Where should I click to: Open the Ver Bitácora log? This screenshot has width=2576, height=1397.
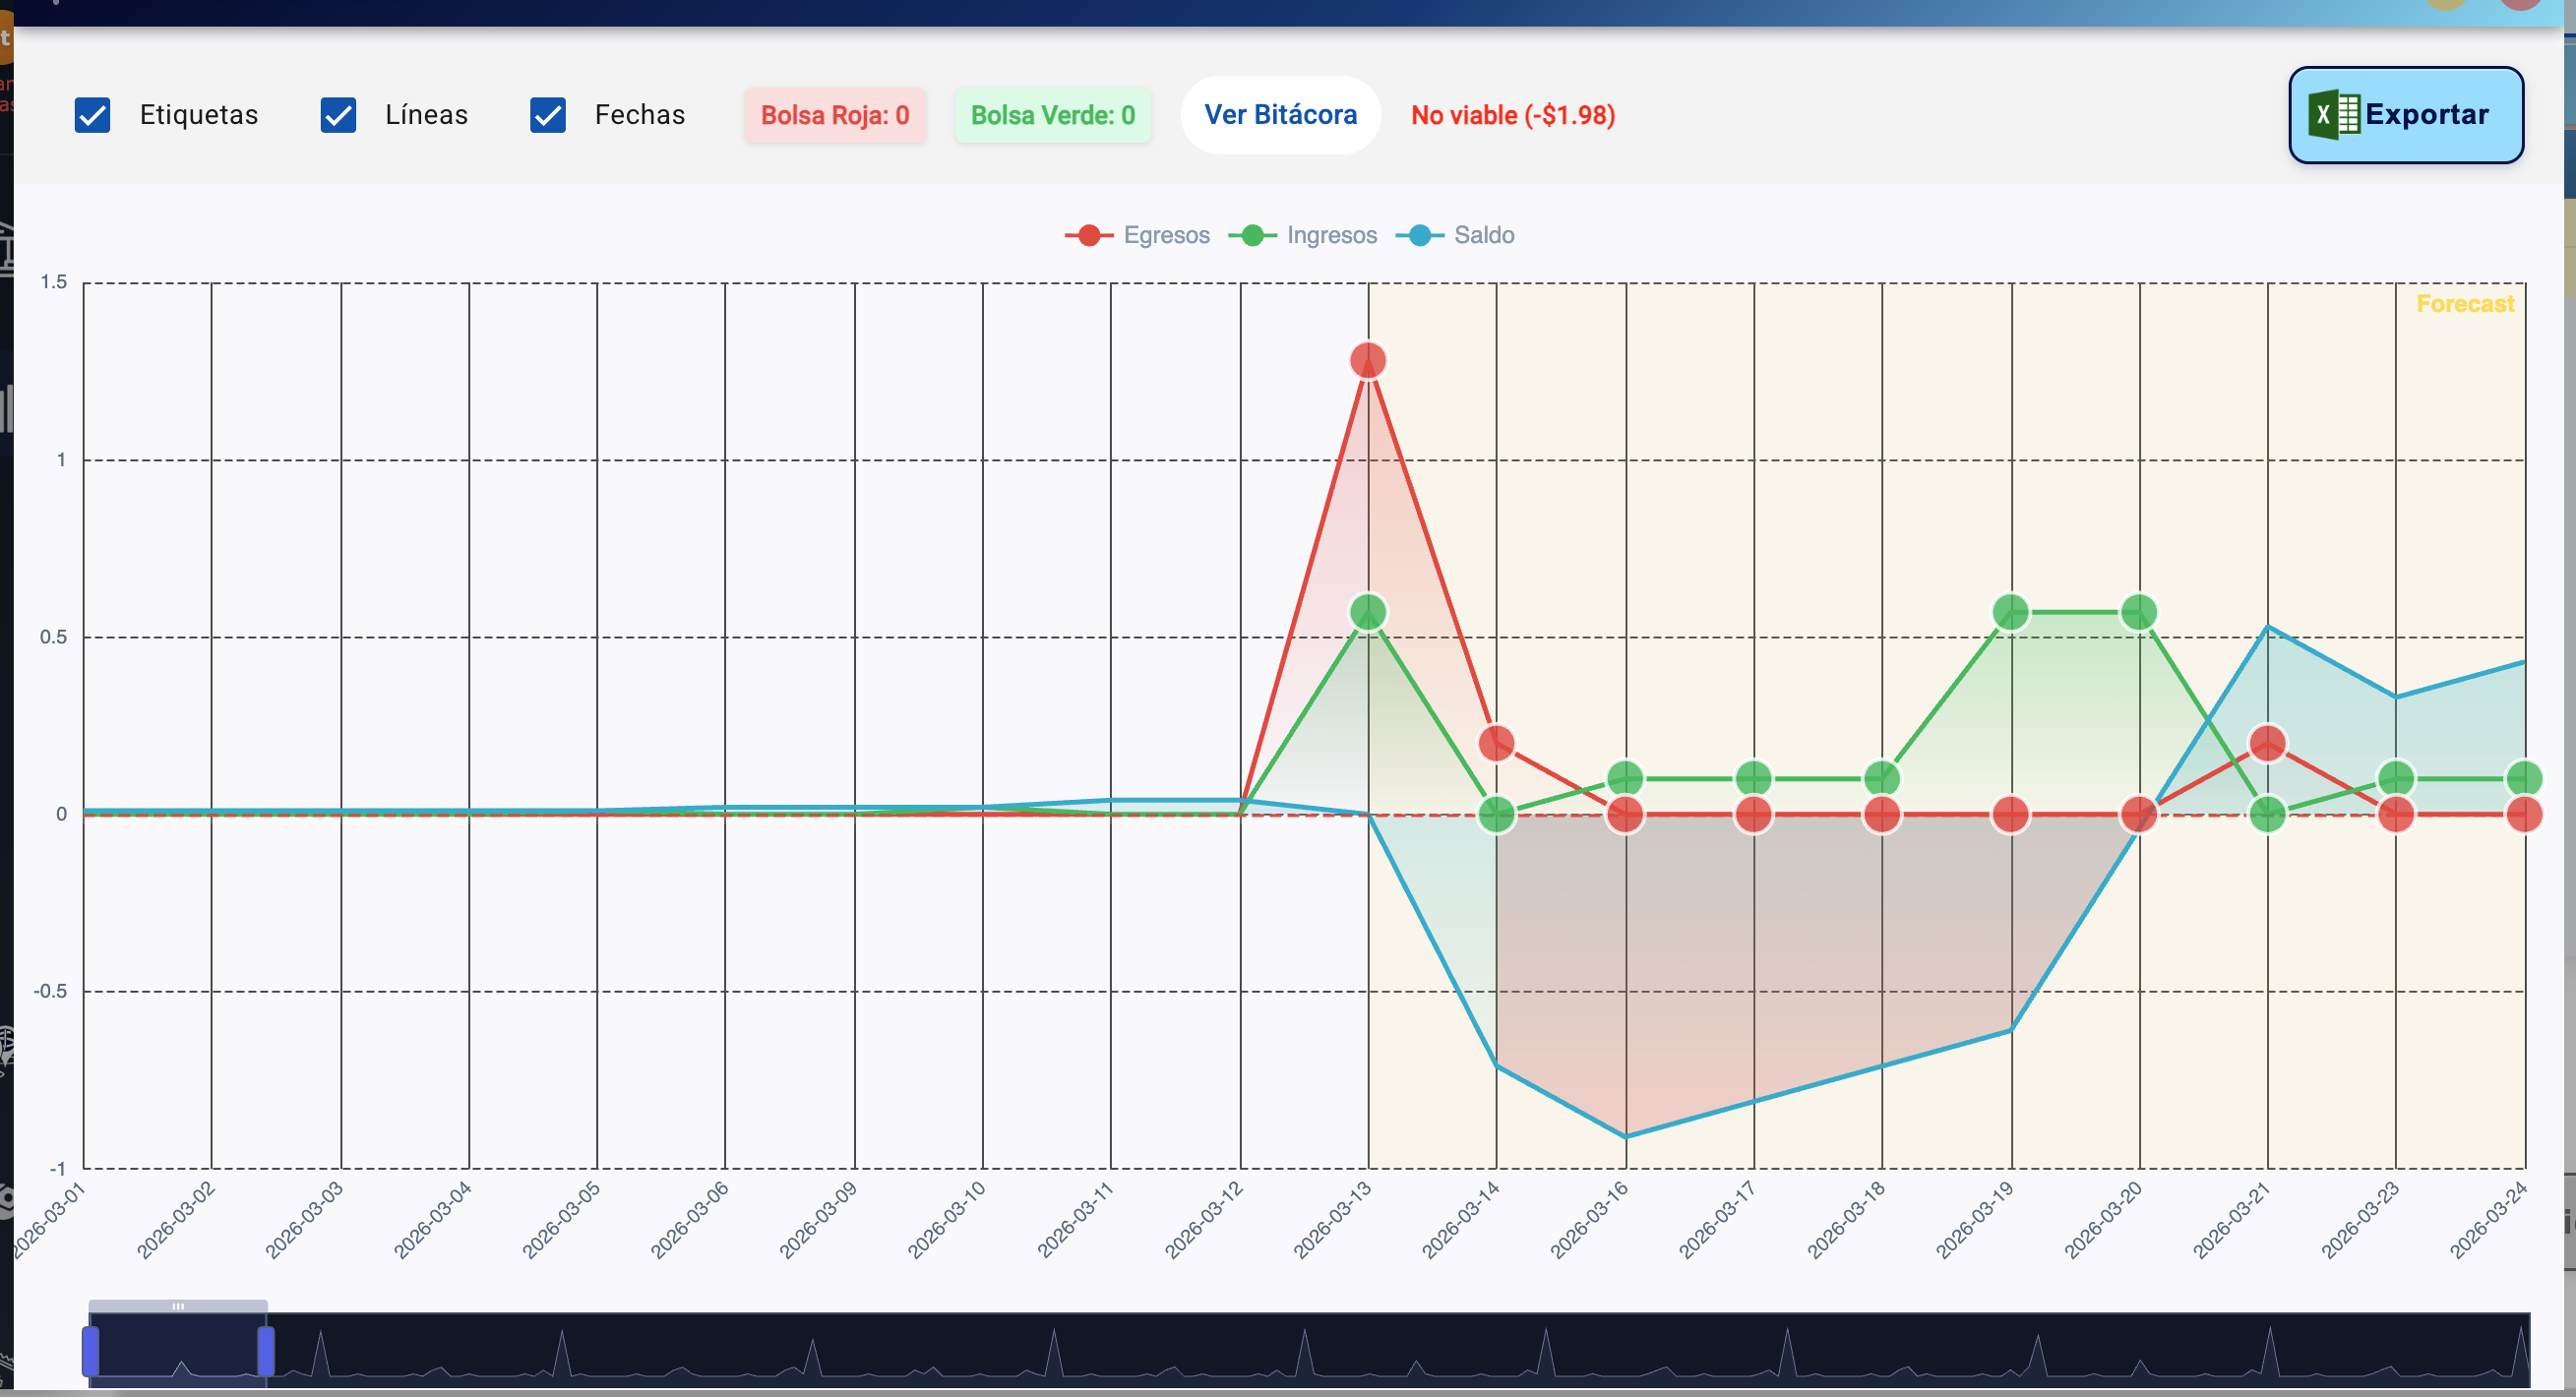(1280, 115)
